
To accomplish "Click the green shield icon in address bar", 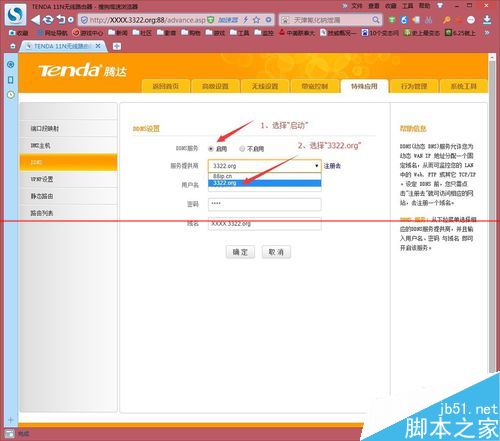I will [x=210, y=20].
